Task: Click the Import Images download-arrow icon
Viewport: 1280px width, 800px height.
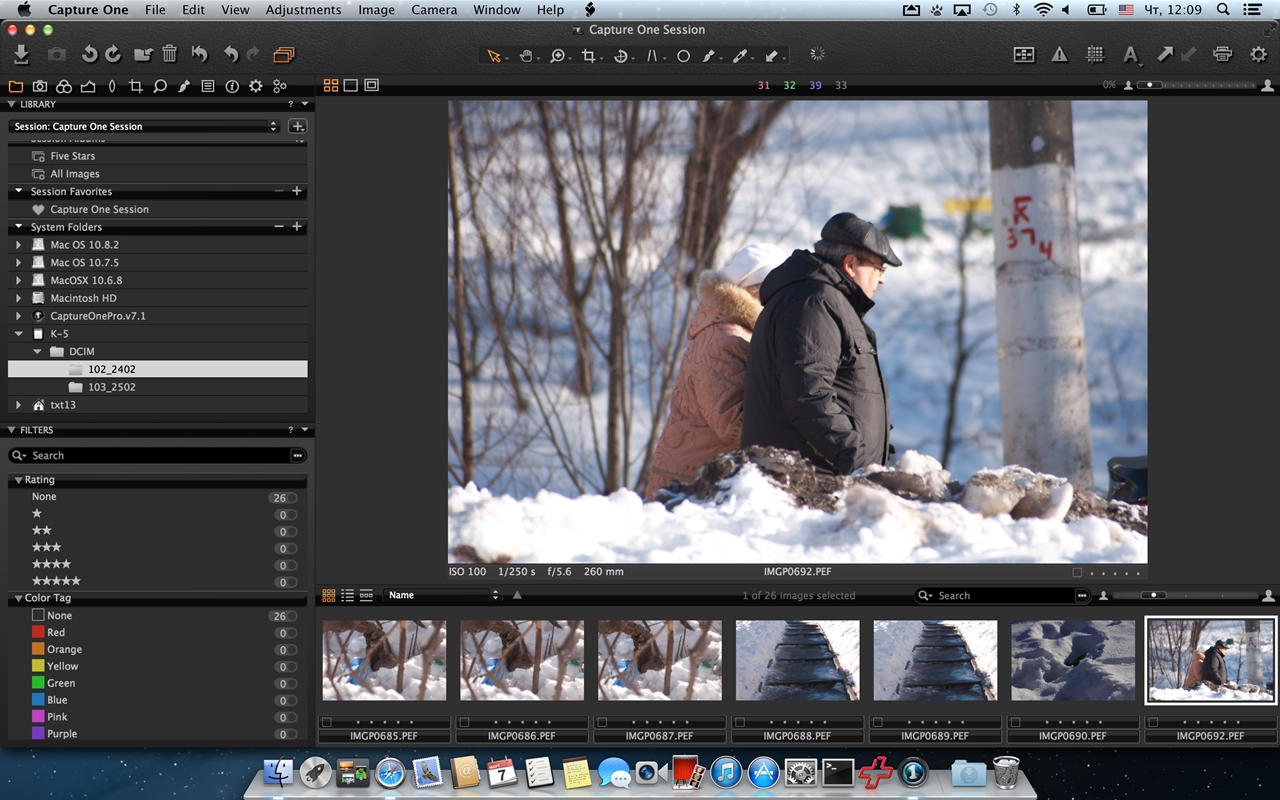Action: tap(21, 55)
